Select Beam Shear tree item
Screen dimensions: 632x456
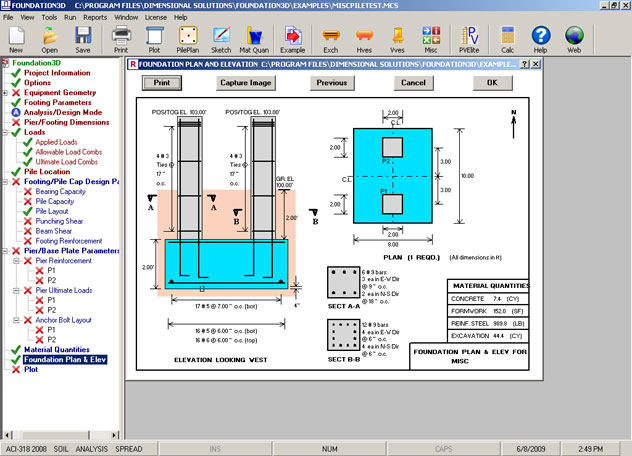coord(54,231)
